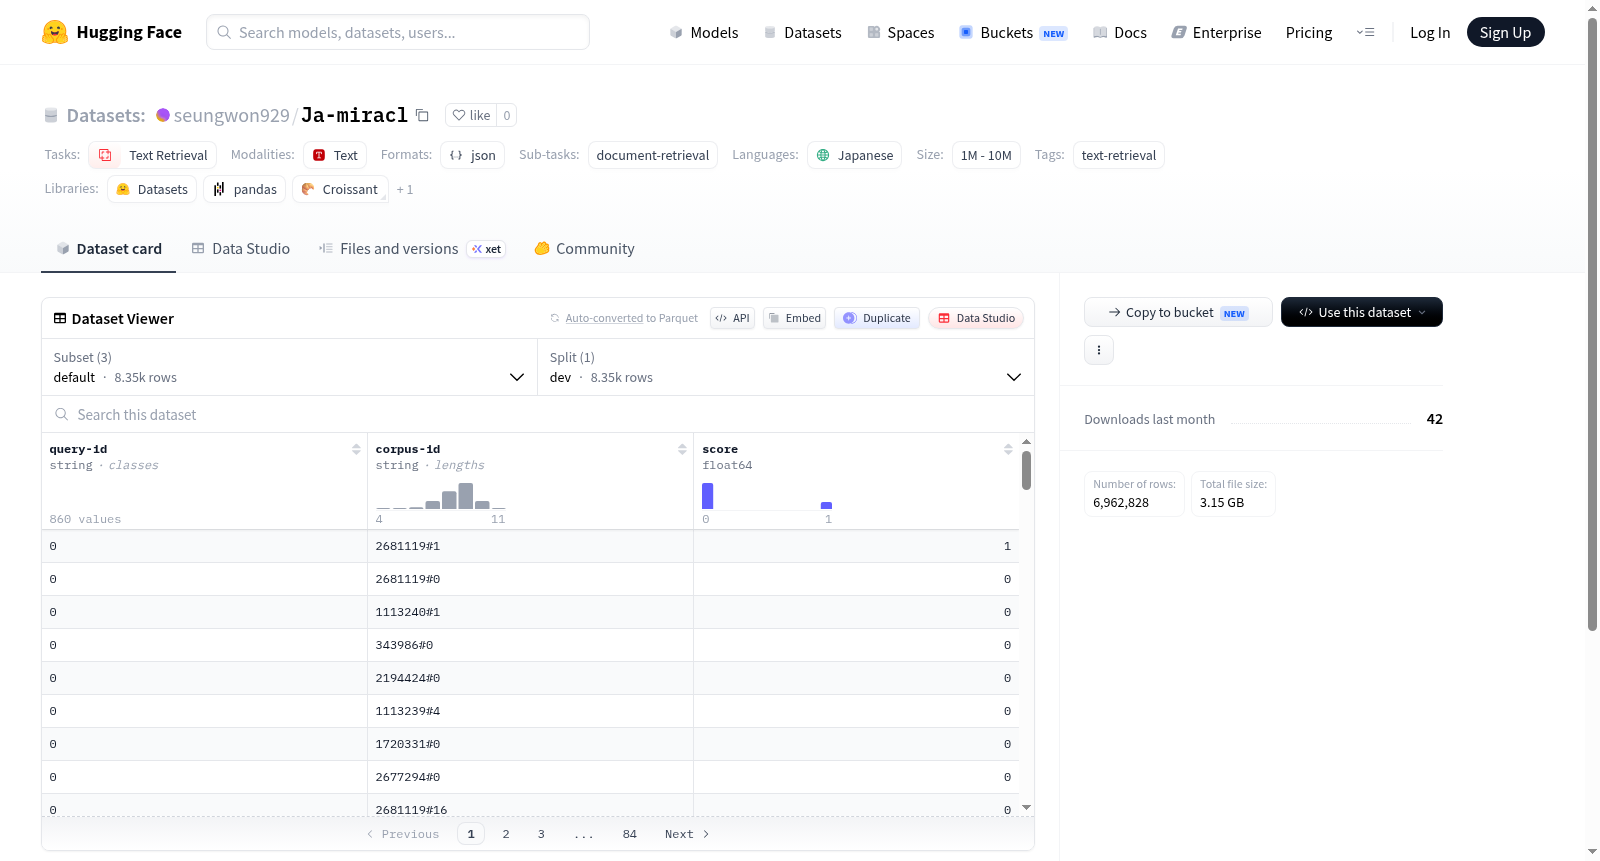Image resolution: width=1600 pixels, height=861 pixels.
Task: Click the API button in Dataset Viewer
Action: [732, 318]
